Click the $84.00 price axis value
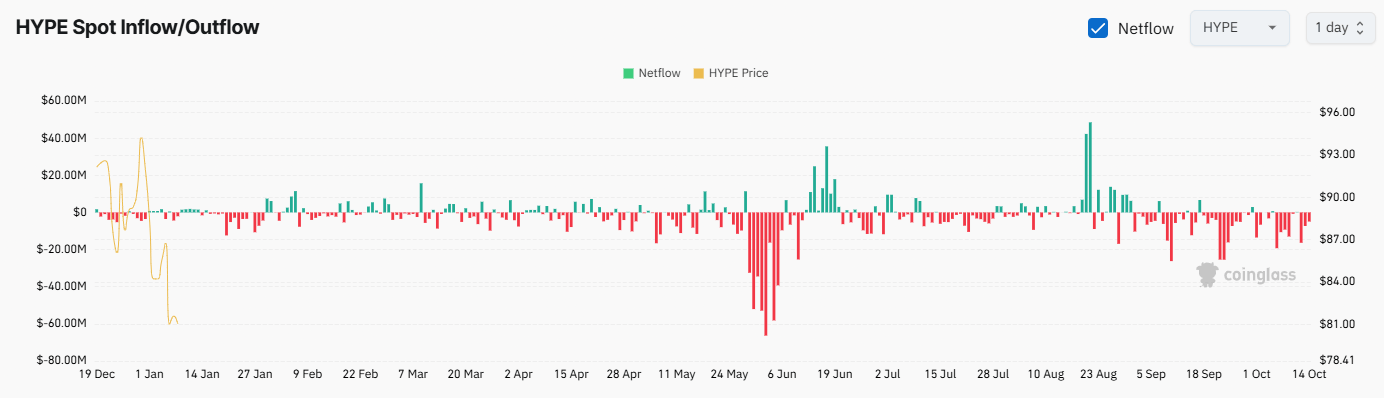The height and width of the screenshot is (398, 1384). (1337, 281)
